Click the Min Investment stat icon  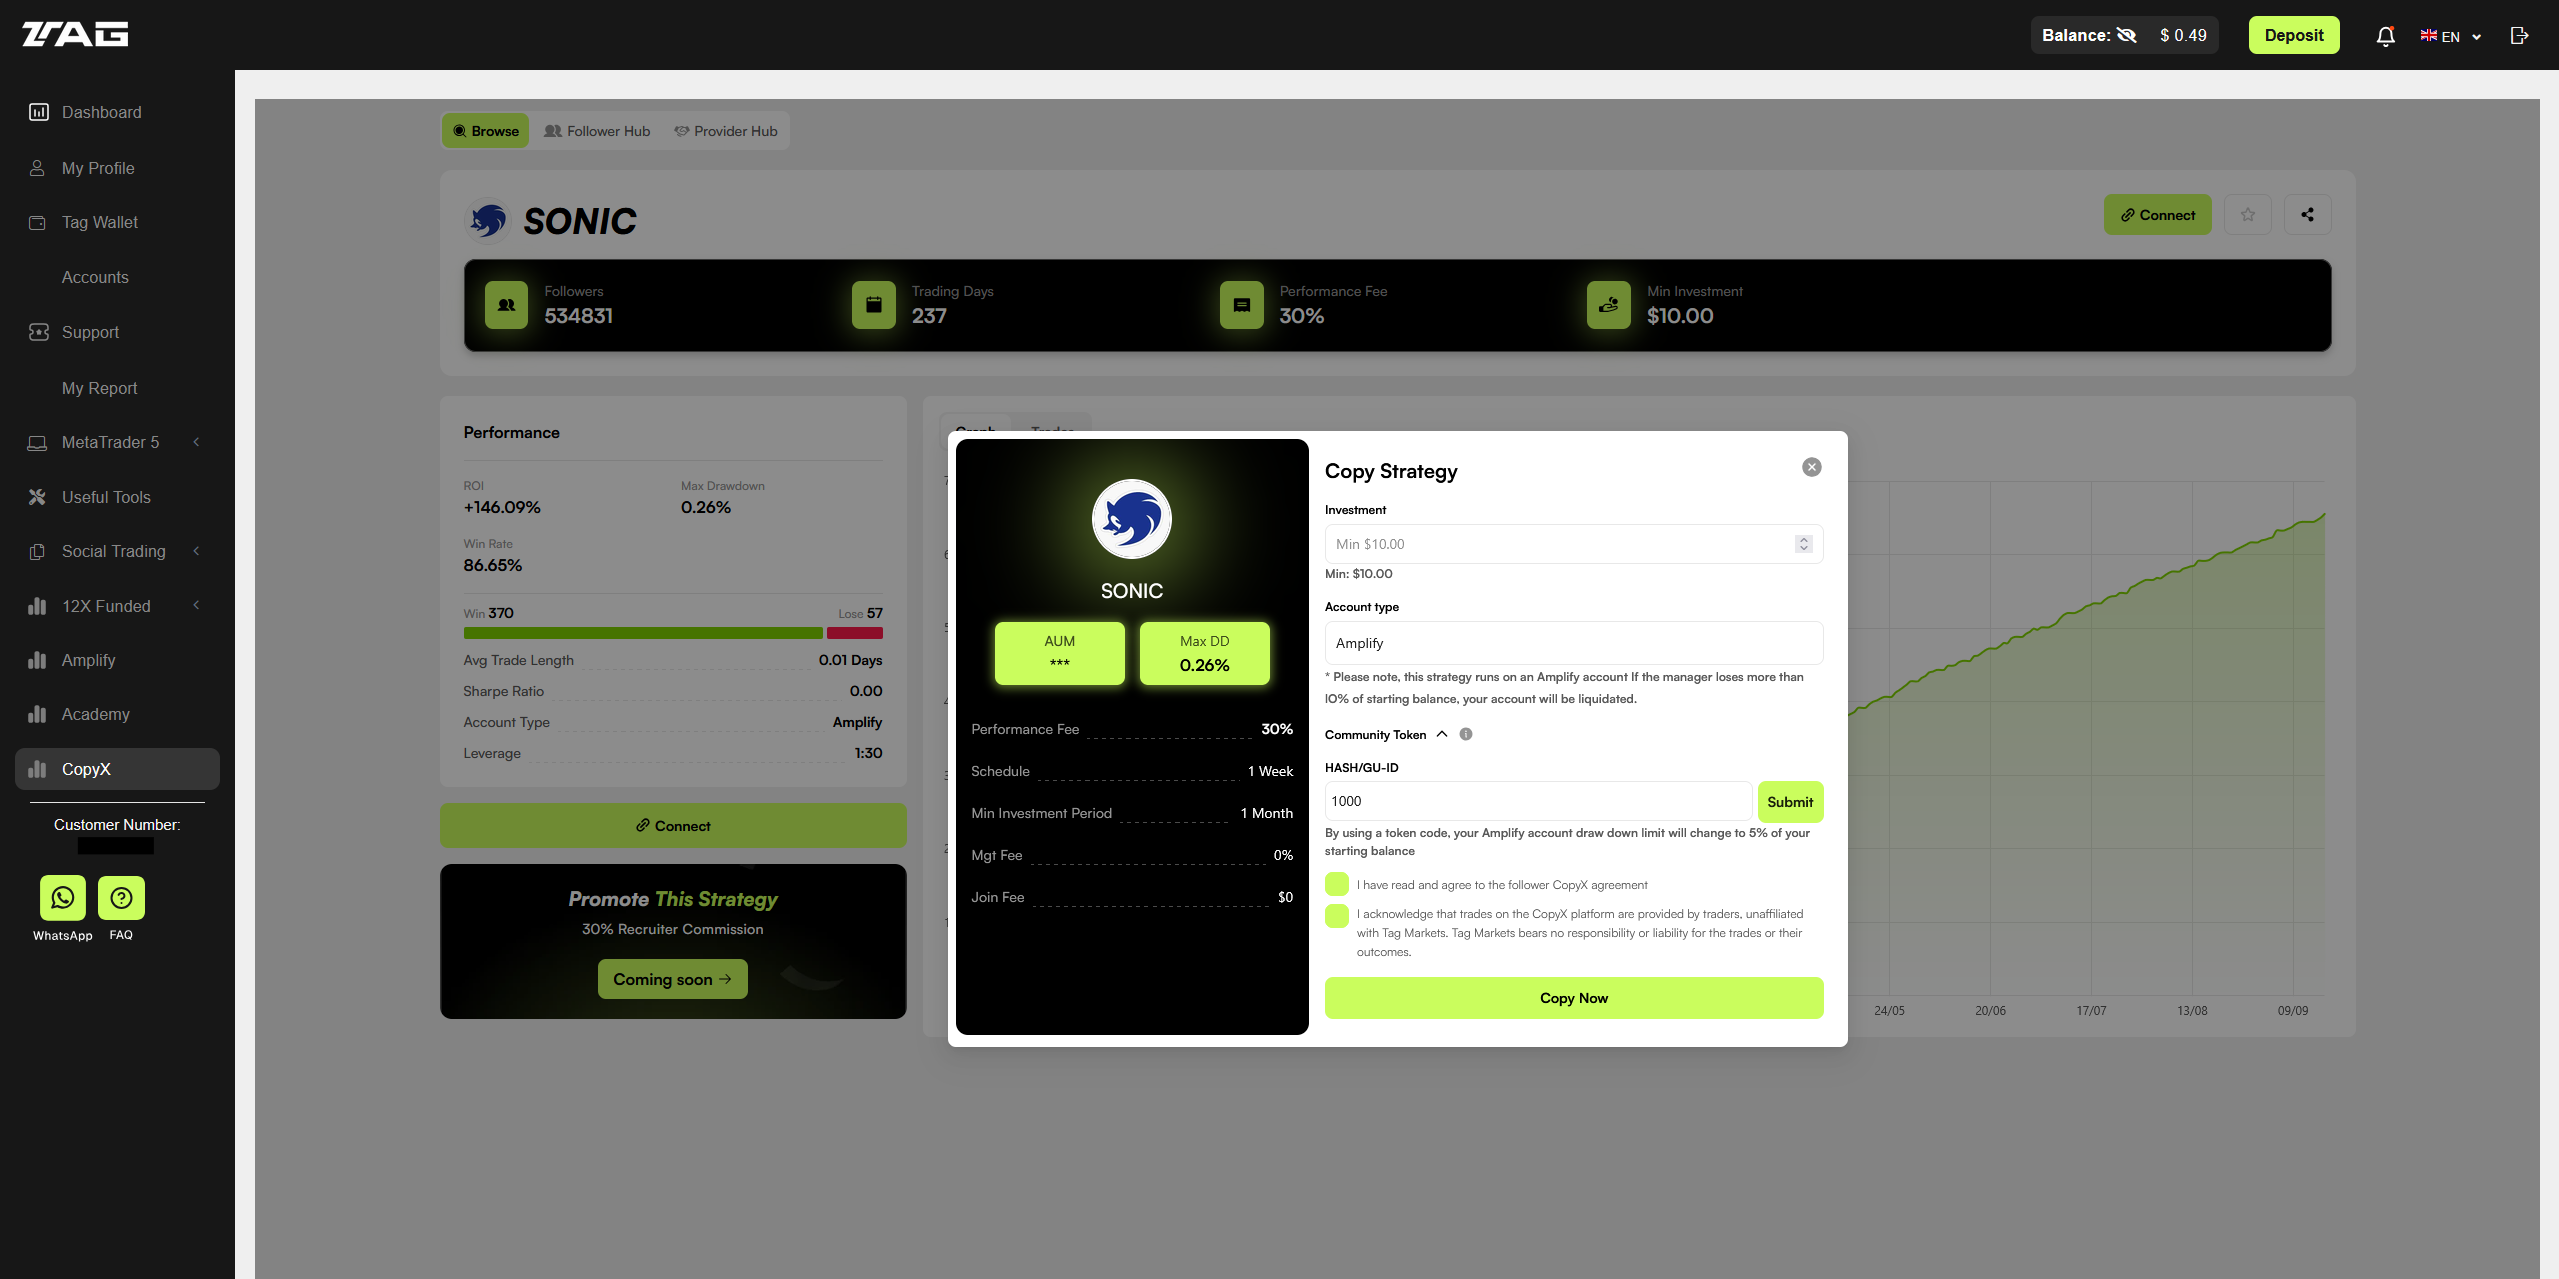point(1608,305)
